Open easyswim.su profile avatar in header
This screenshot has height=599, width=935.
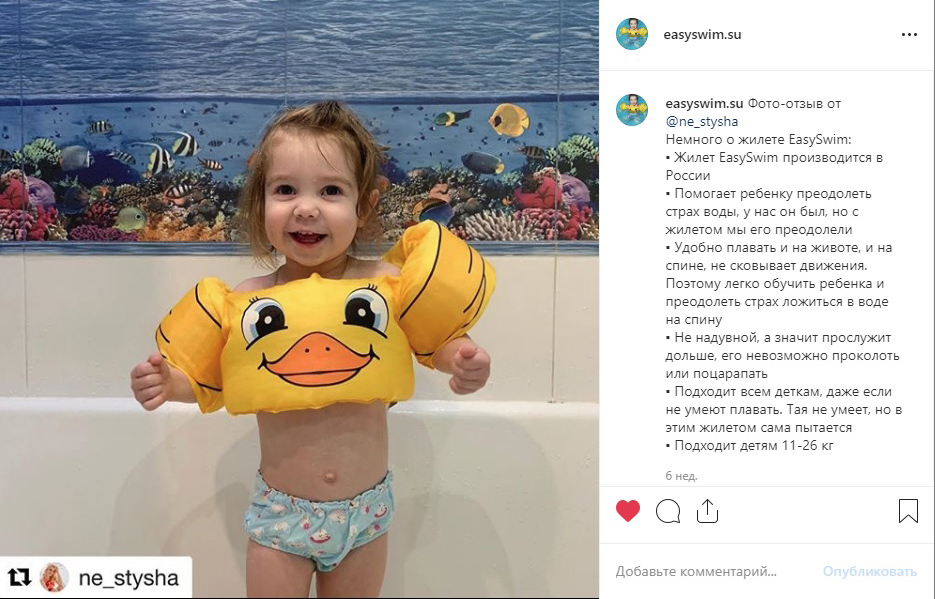click(x=632, y=34)
